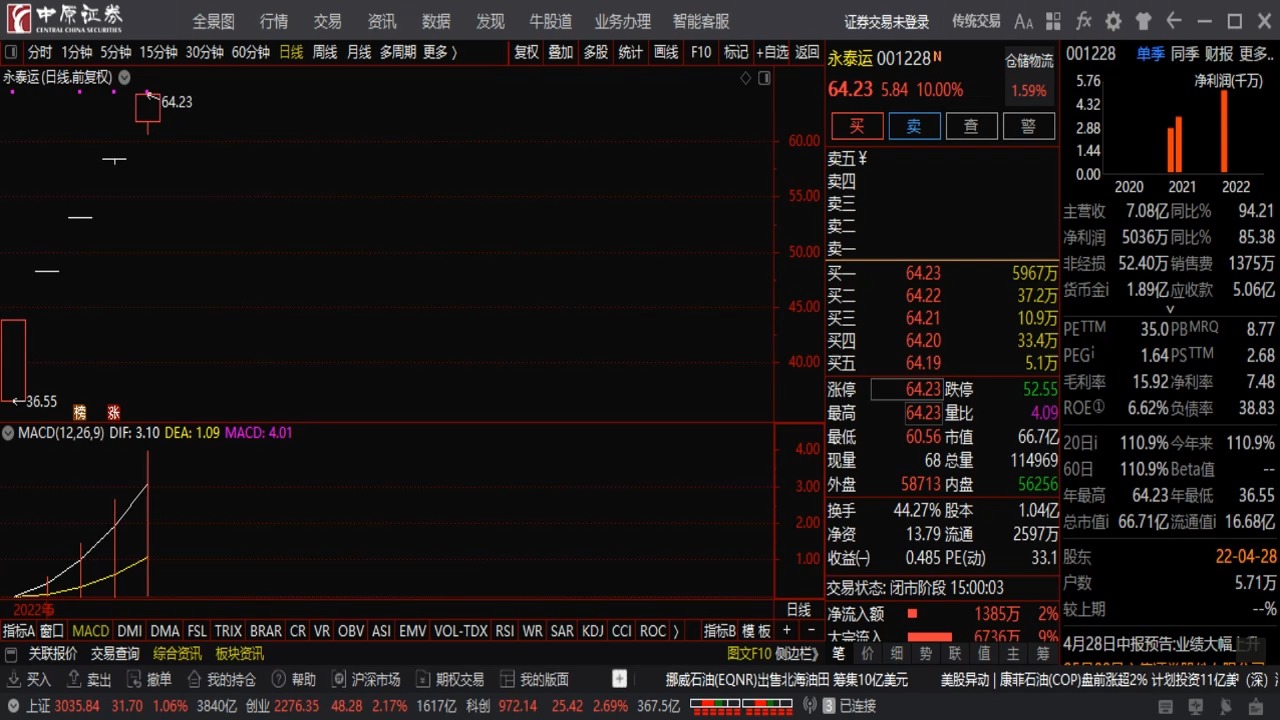The image size is (1280, 720).
Task: Toggle the 多周期 multi-period view
Action: pos(397,52)
